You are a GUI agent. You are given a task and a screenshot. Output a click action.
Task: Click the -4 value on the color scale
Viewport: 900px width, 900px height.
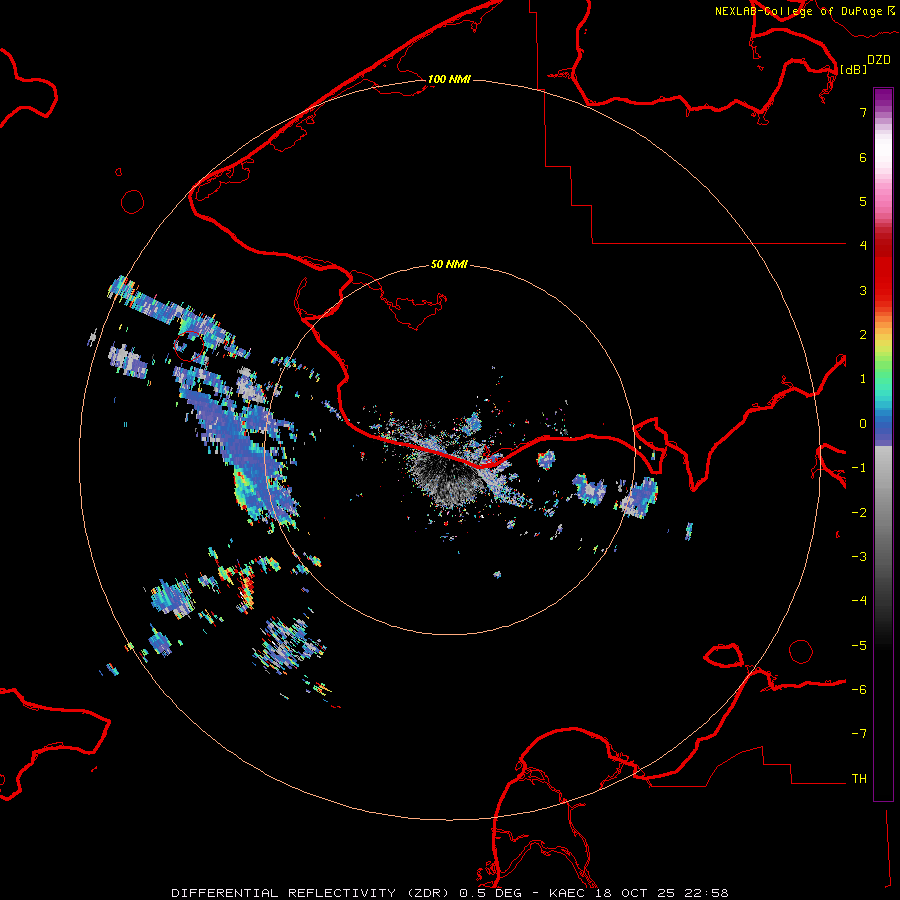(x=859, y=601)
